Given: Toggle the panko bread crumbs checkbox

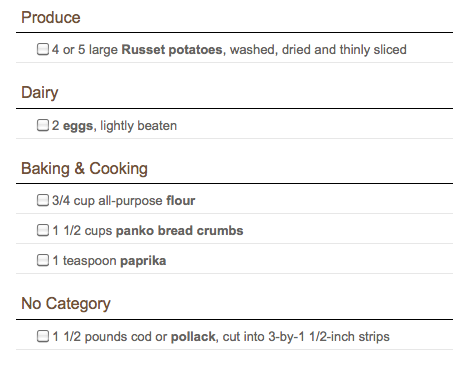Looking at the screenshot, I should [x=43, y=230].
